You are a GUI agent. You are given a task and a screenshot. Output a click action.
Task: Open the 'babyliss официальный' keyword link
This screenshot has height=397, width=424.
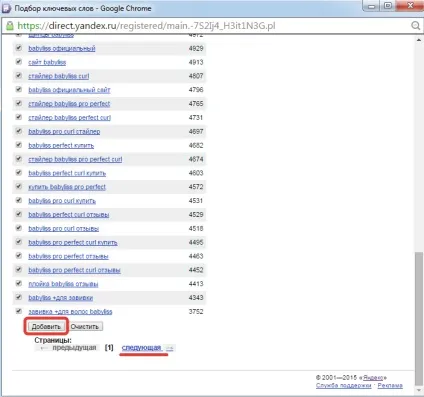click(x=62, y=49)
